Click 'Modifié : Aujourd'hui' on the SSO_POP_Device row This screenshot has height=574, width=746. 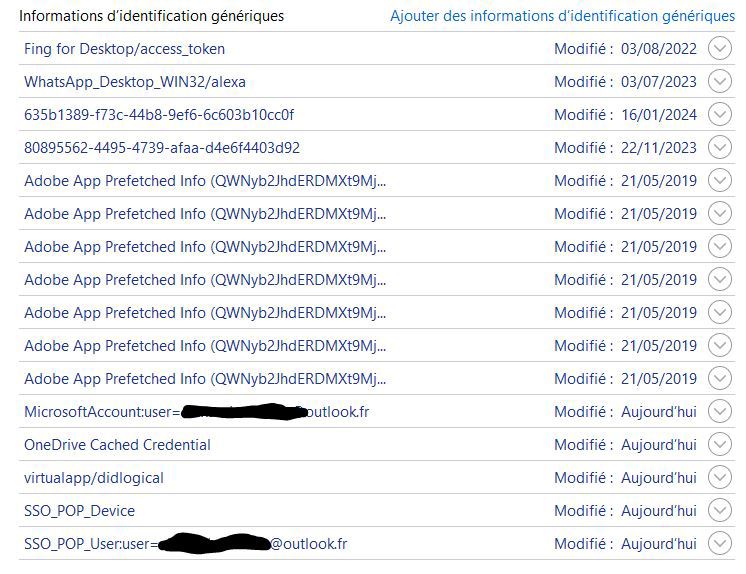click(625, 510)
